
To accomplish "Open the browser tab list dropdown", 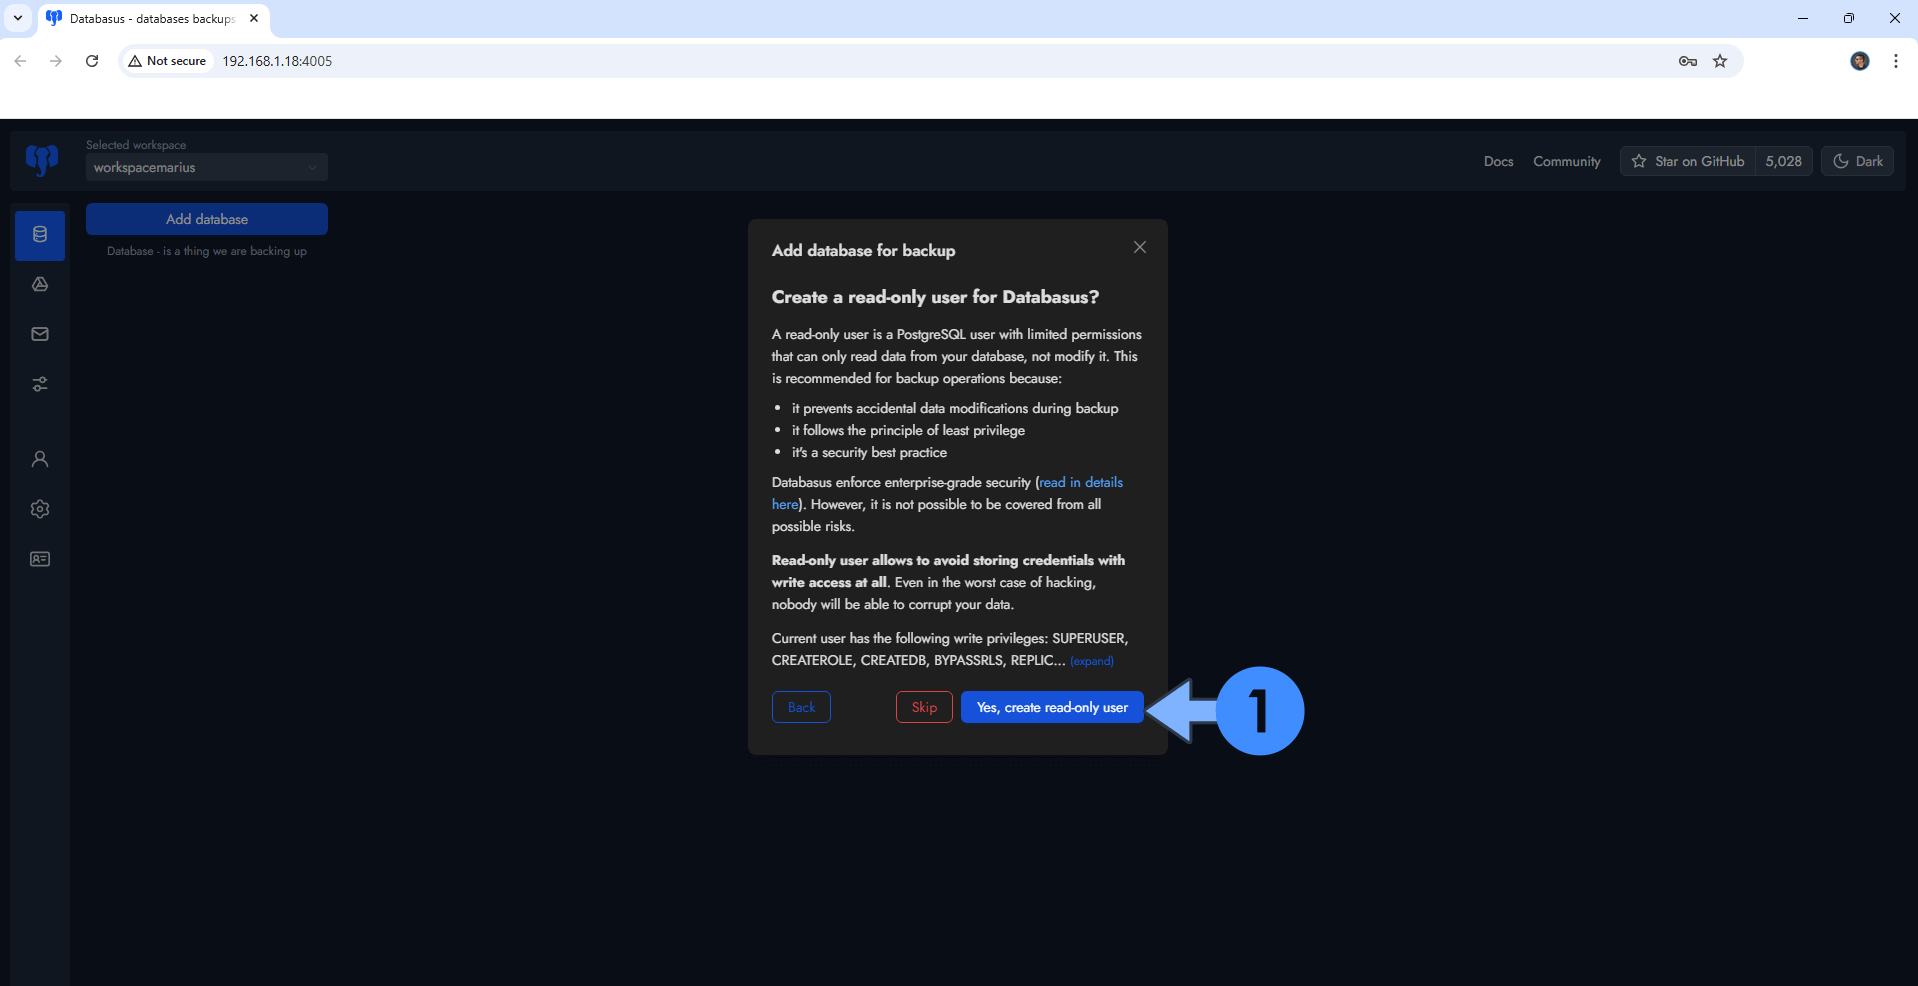I will [x=18, y=18].
